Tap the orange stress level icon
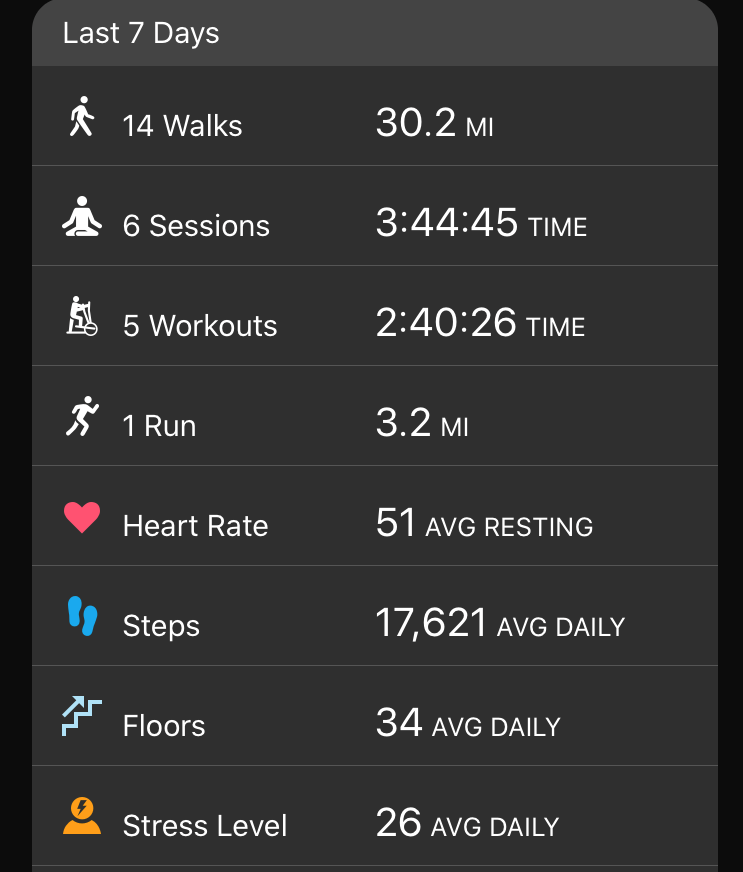Screen dimensions: 743x872 [x=82, y=816]
